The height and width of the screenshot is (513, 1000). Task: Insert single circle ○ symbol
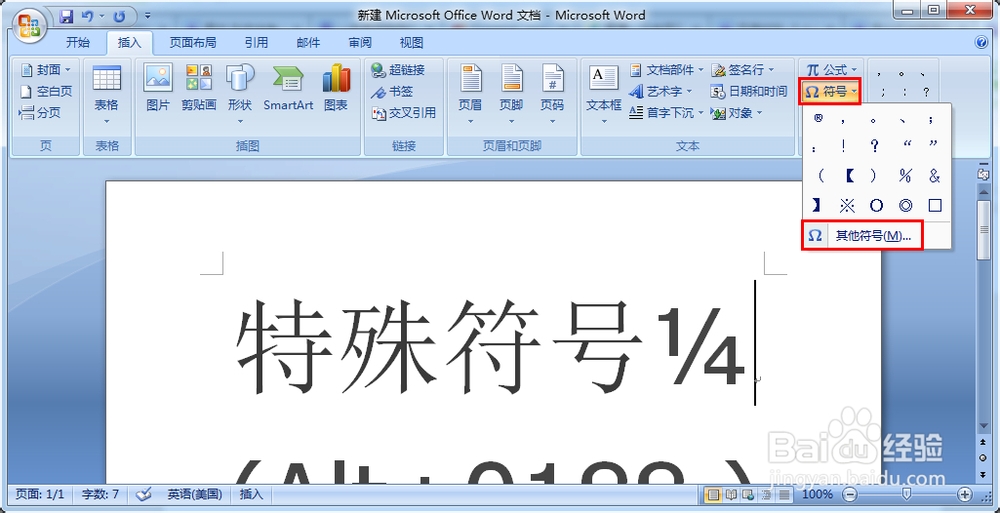click(876, 205)
